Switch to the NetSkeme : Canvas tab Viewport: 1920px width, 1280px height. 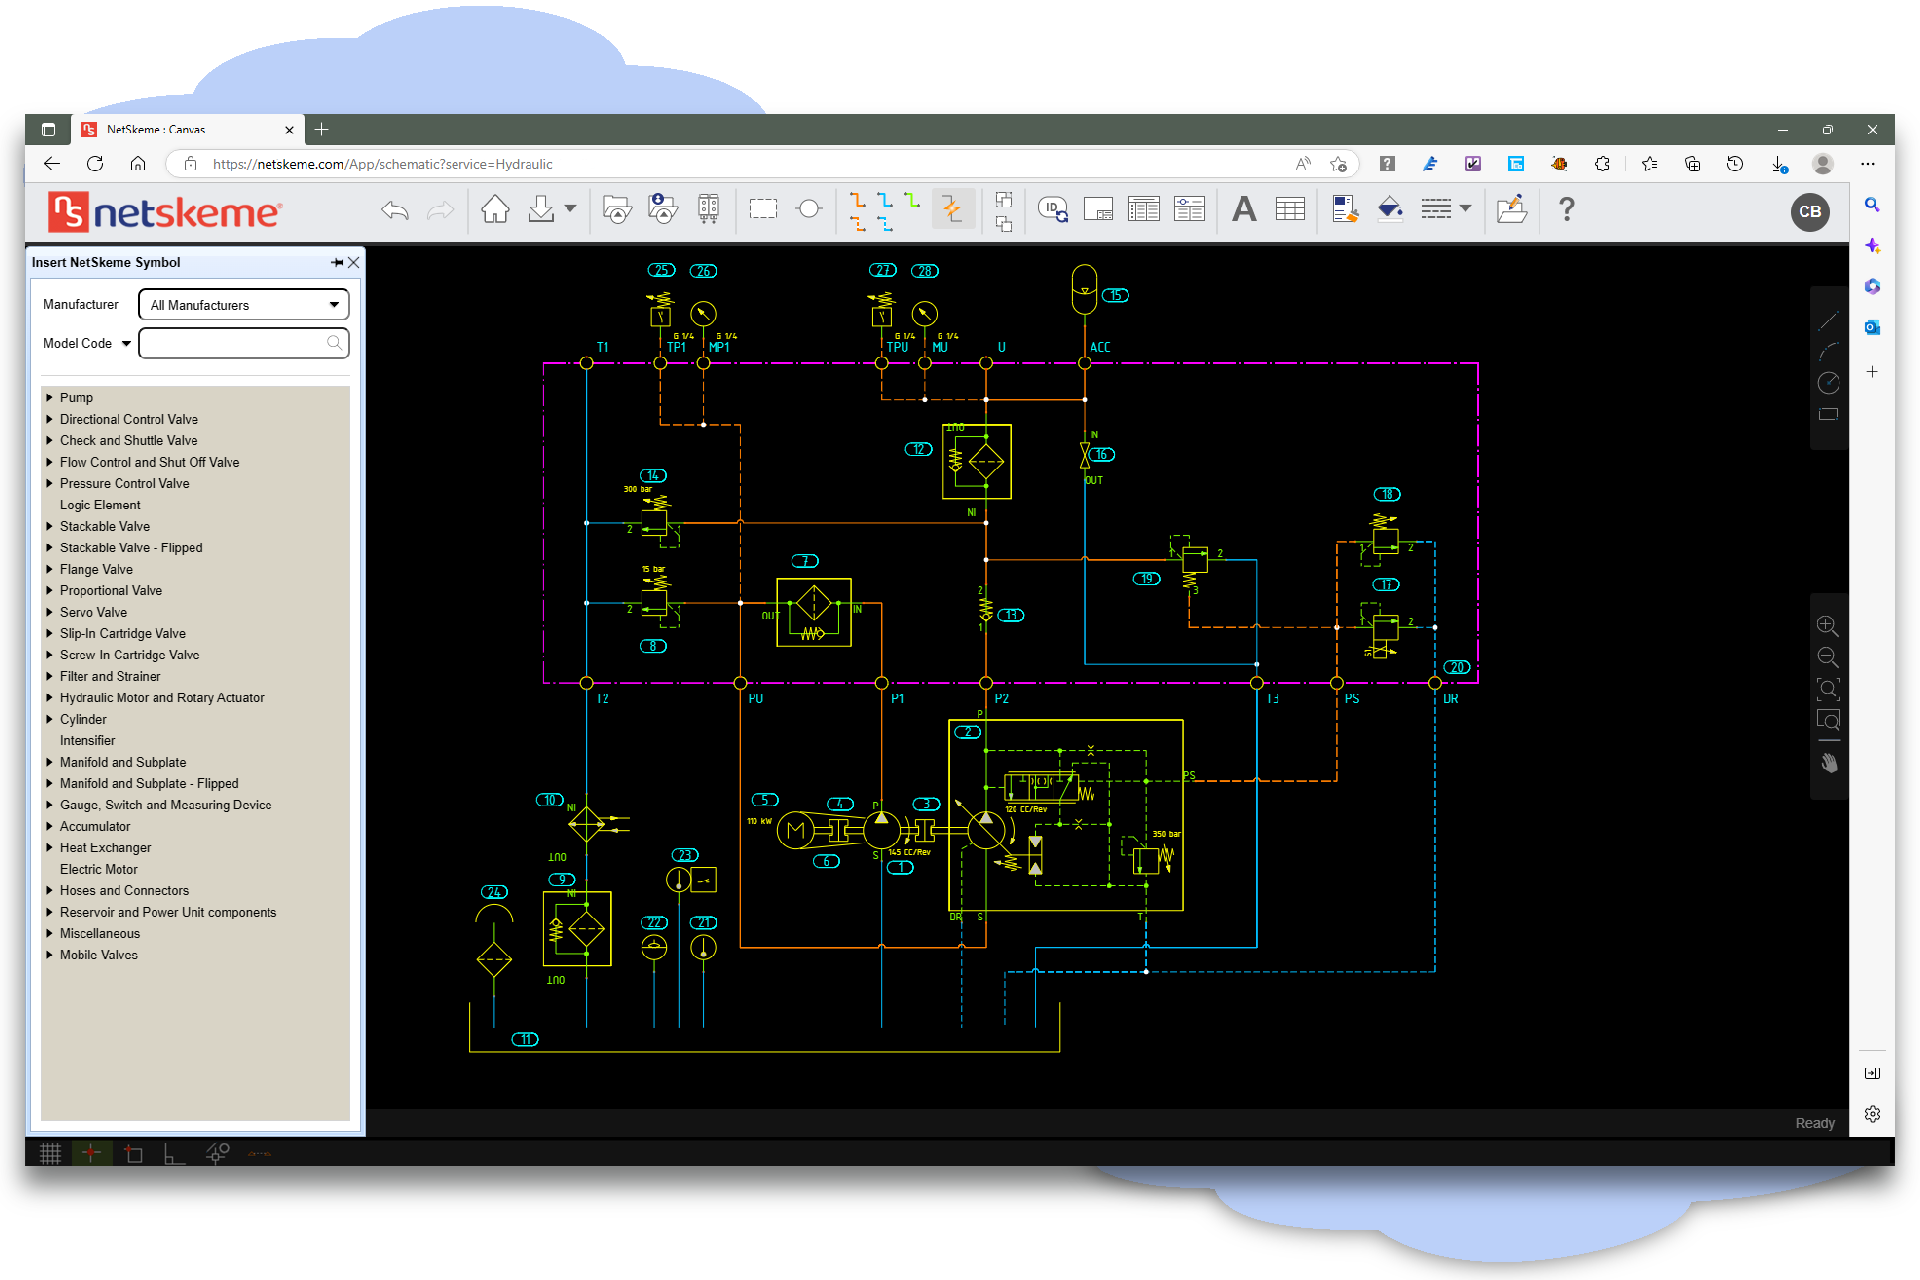point(188,130)
